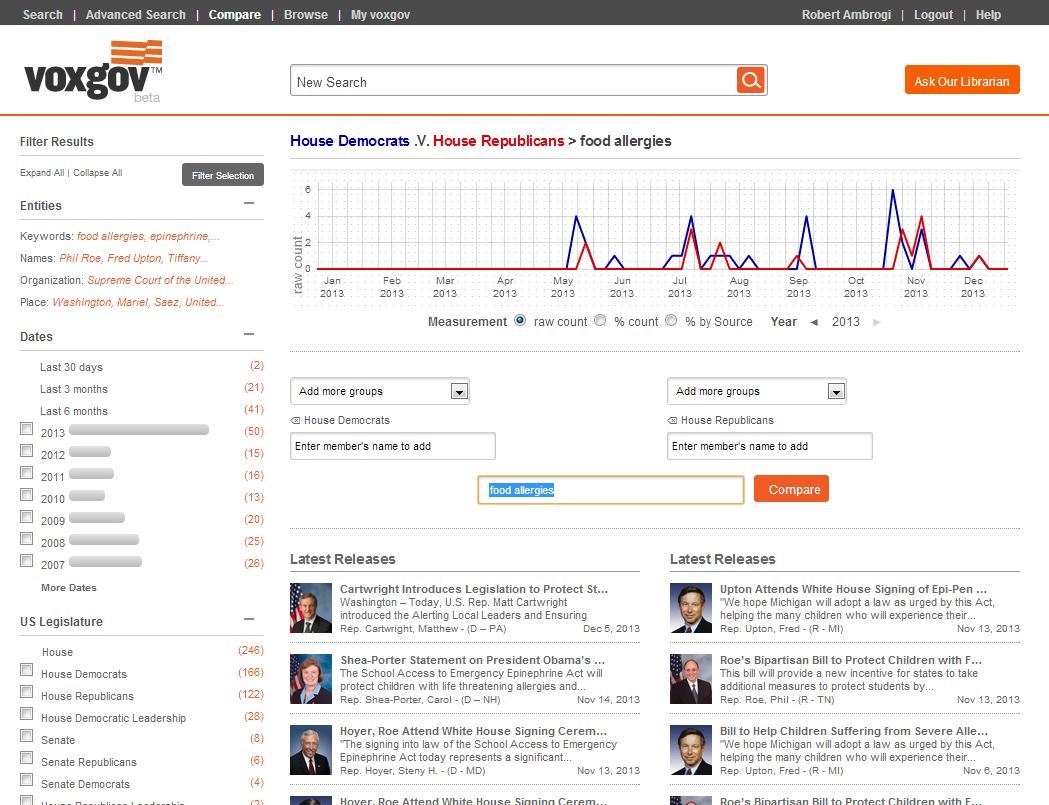Open My voxgov in navigation
Screen dimensions: 1049x805
click(381, 15)
